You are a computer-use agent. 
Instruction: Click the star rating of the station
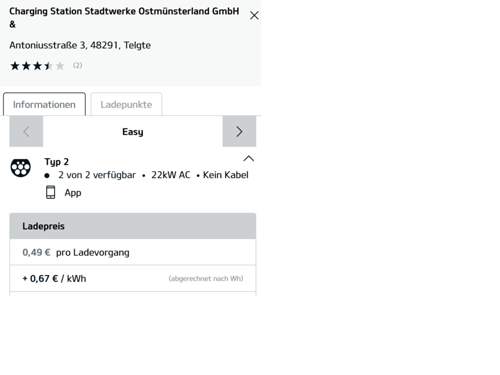(x=37, y=66)
